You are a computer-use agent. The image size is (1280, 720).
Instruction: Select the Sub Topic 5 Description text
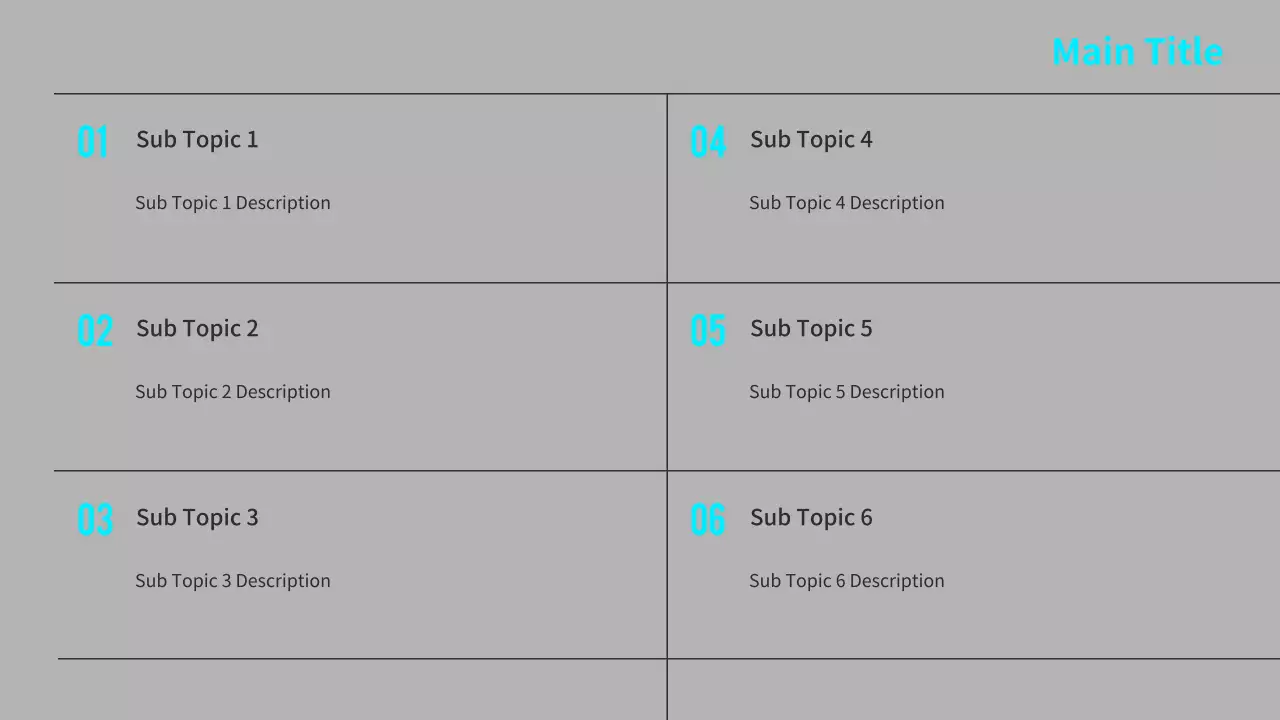(847, 392)
